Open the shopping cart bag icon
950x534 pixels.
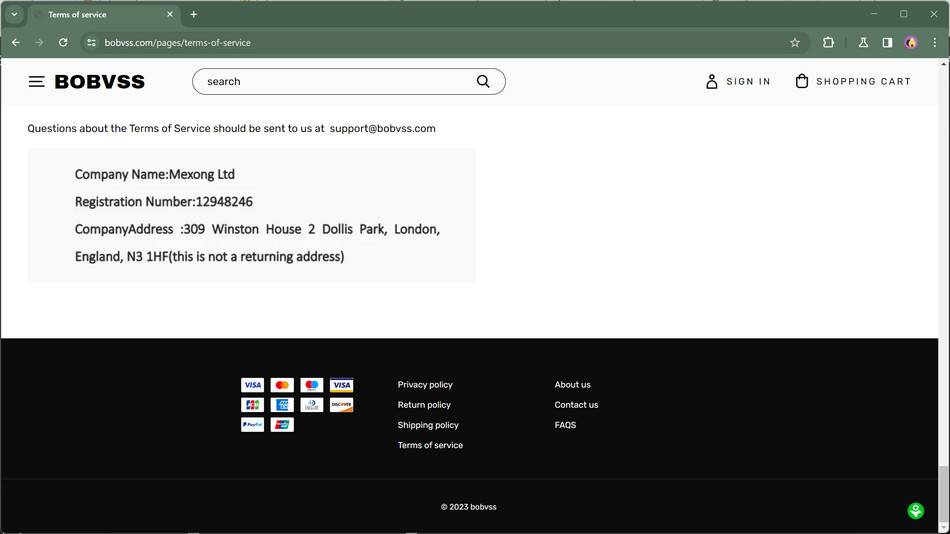click(x=802, y=81)
